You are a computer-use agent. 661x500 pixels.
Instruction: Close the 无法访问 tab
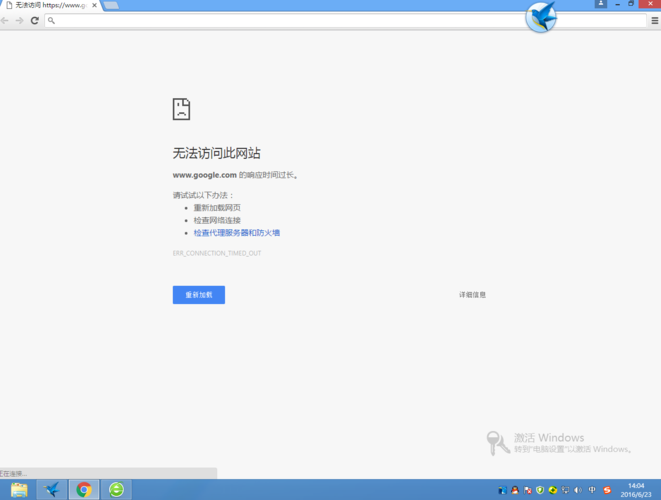[x=94, y=5]
